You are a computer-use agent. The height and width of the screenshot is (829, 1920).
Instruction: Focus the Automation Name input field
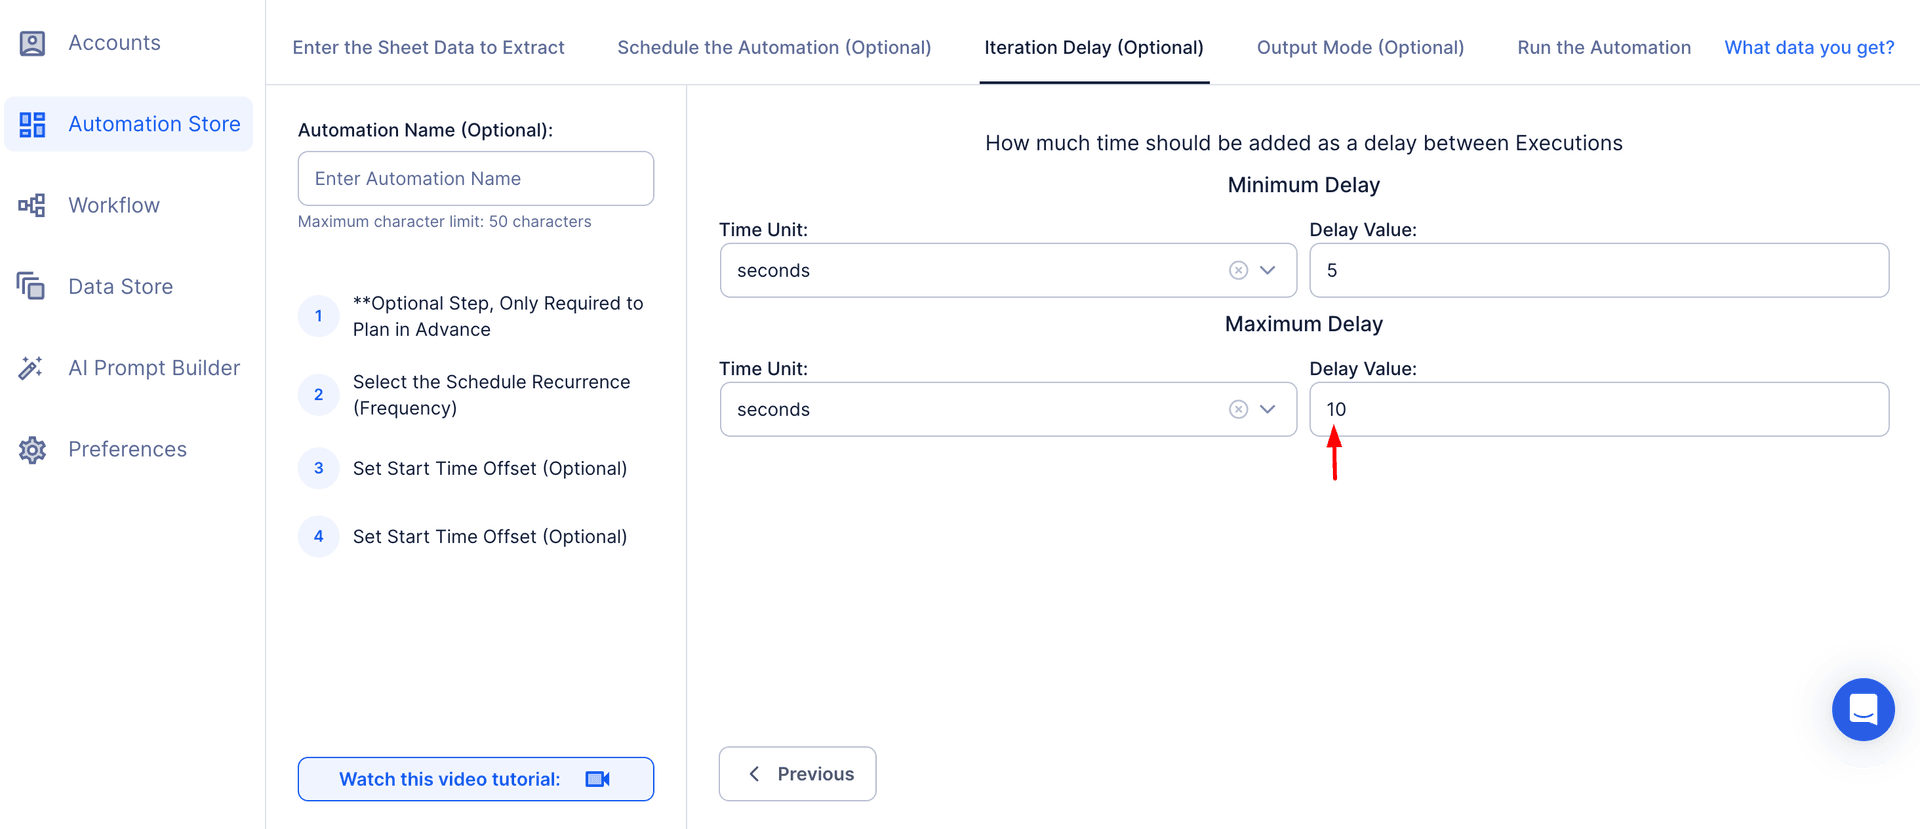[475, 178]
